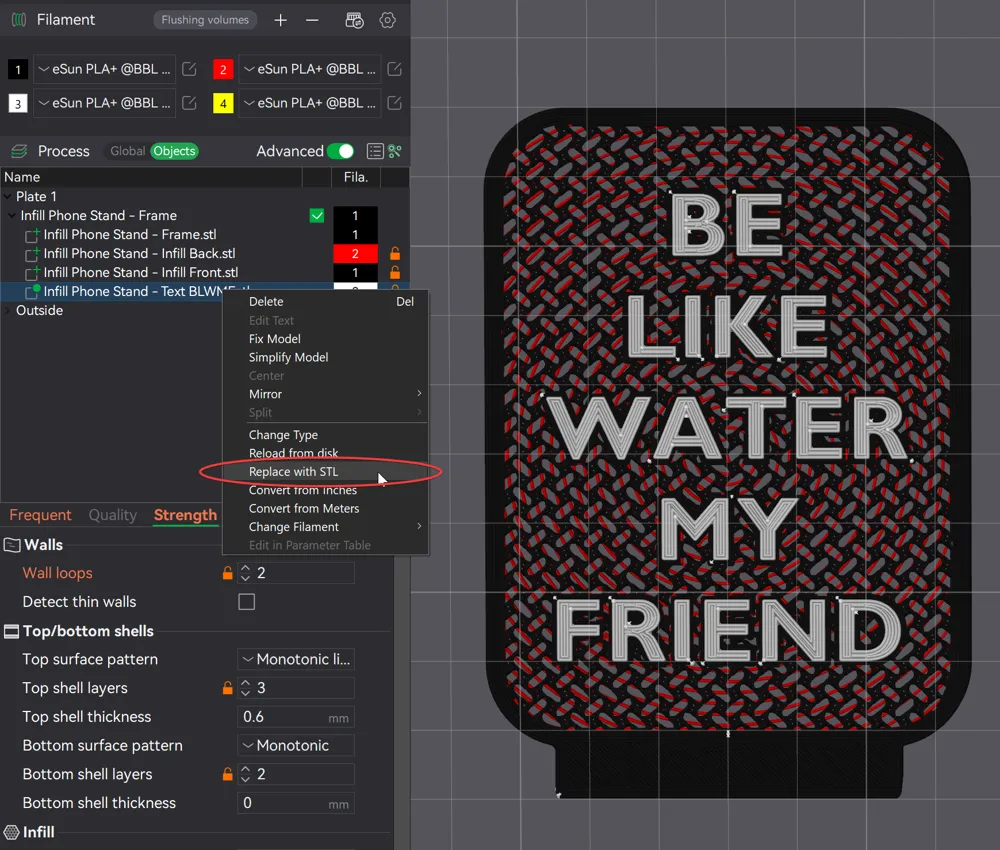Click the Flushing volumes button

click(205, 20)
